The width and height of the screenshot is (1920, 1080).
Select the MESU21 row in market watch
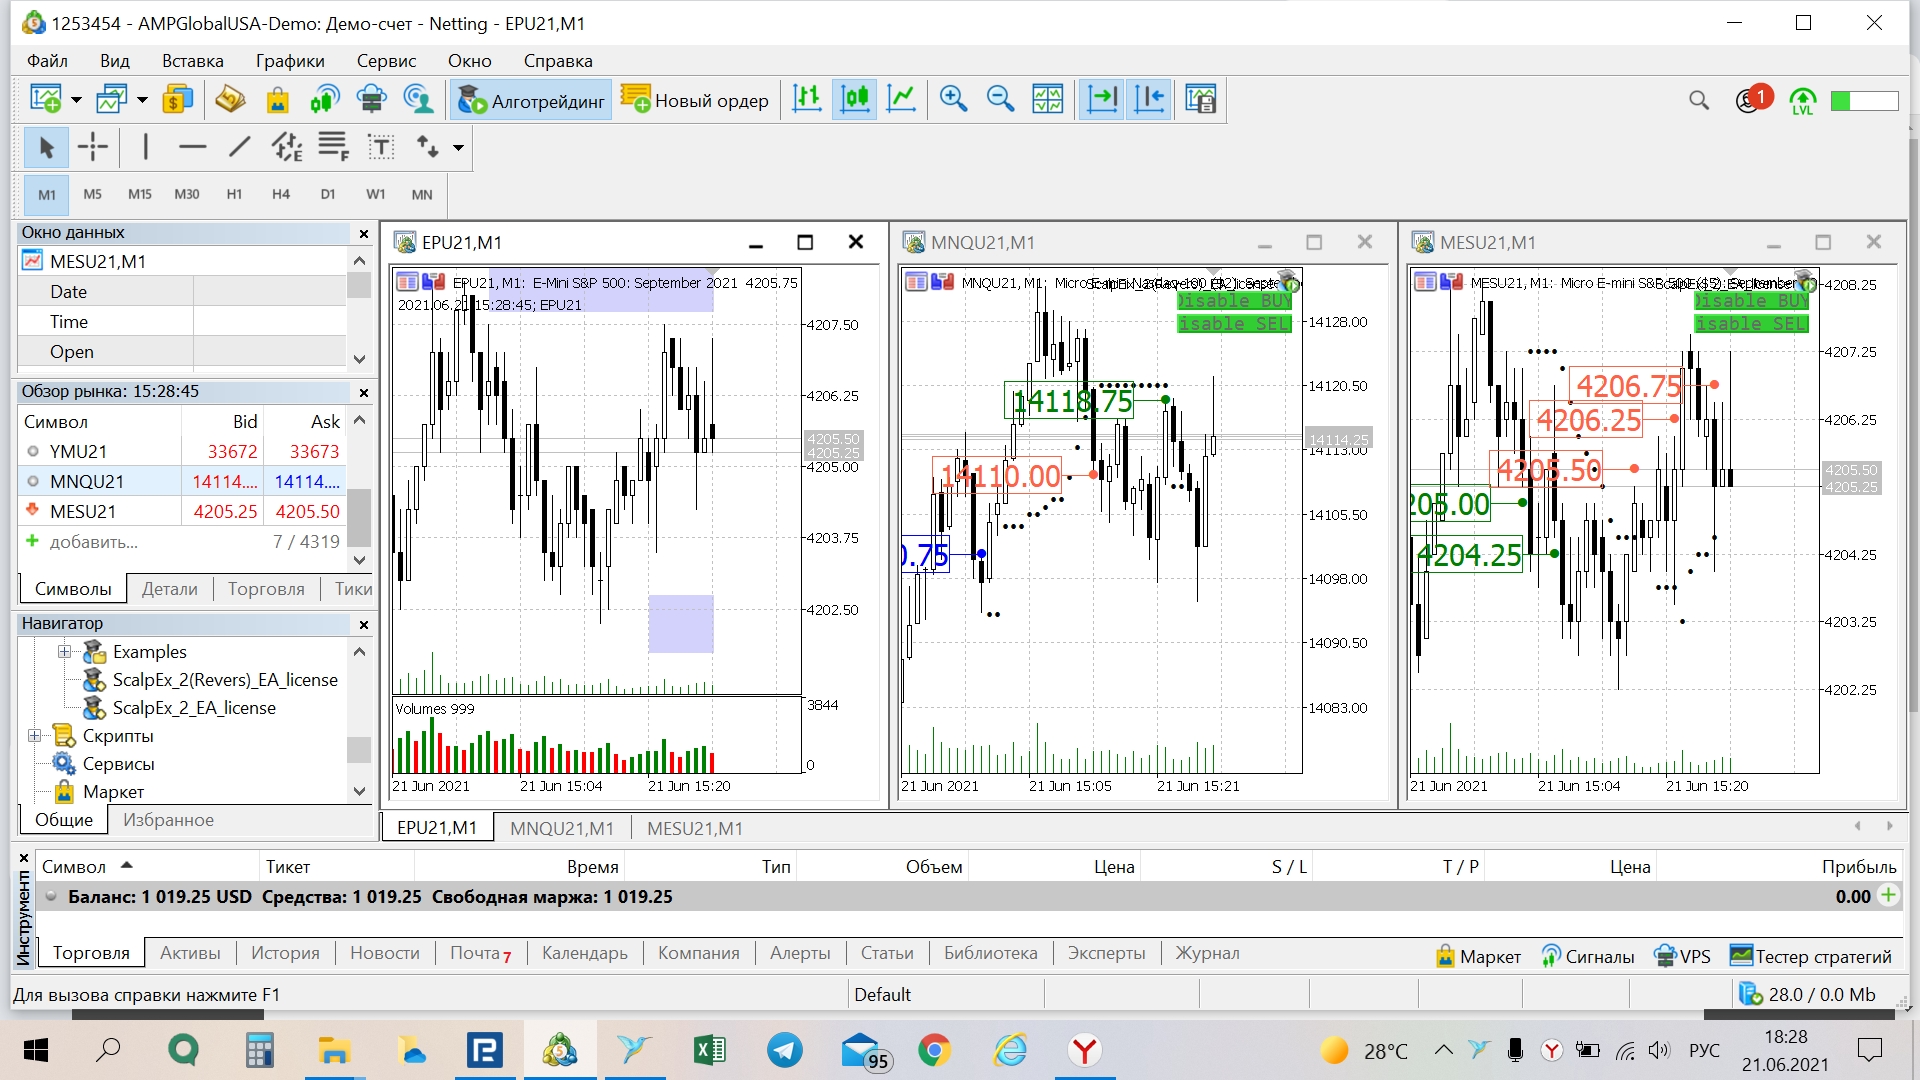tap(83, 511)
